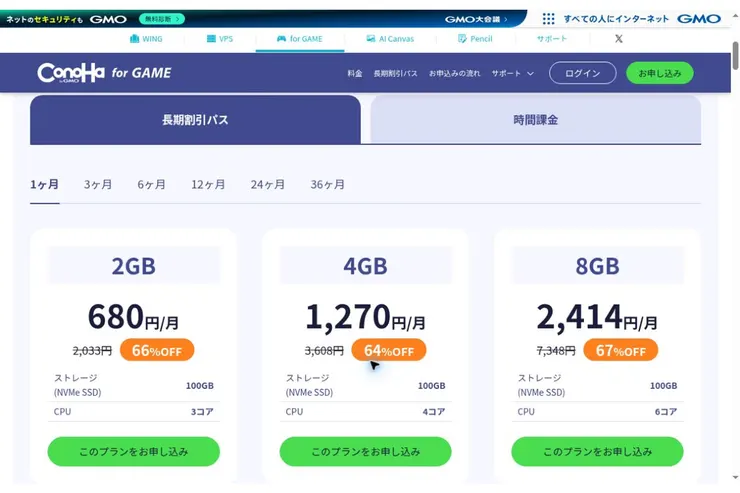Image resolution: width=740 pixels, height=493 pixels.
Task: Click the 3コア CPU value
Action: [202, 412]
